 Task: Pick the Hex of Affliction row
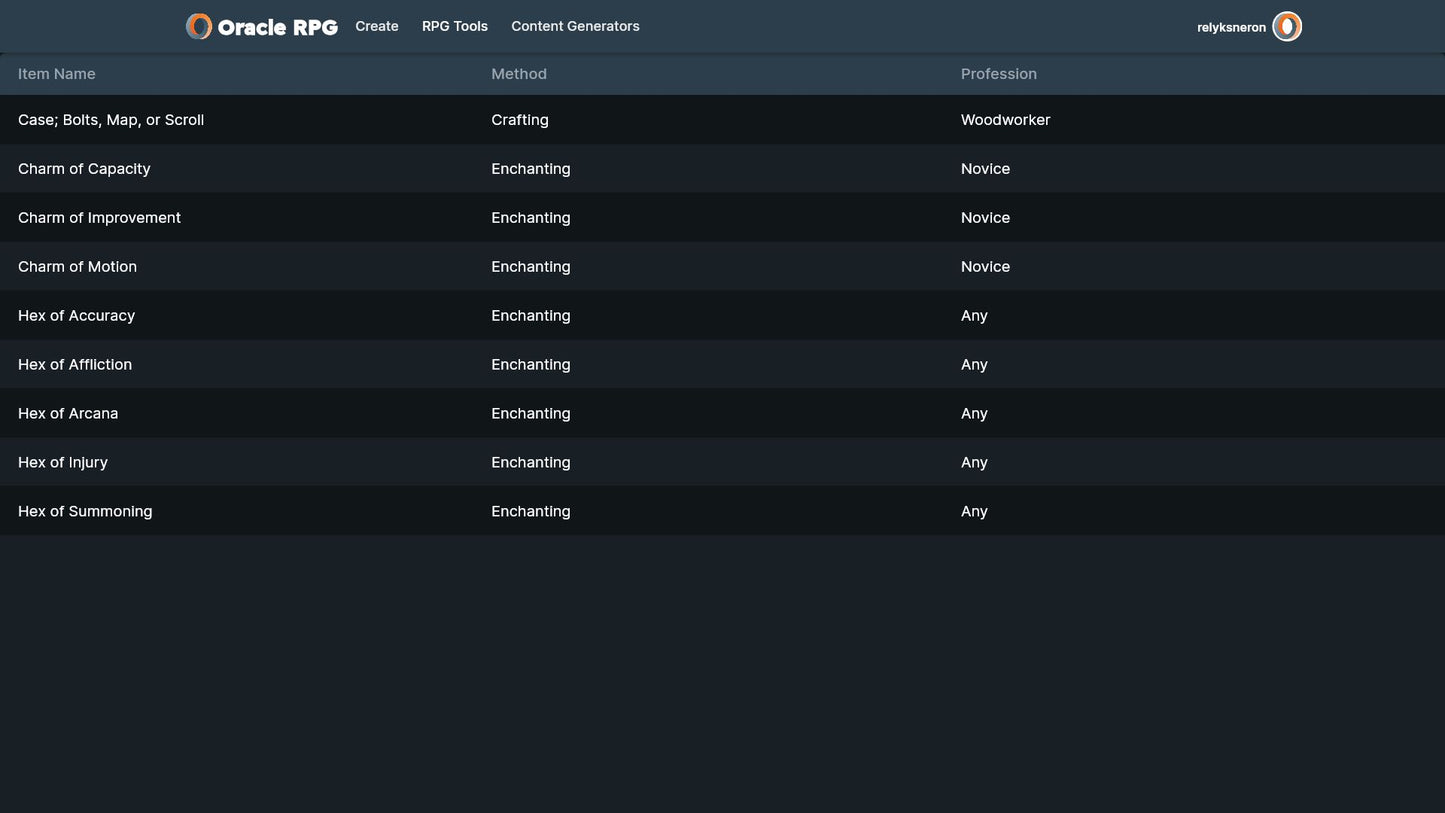75,365
